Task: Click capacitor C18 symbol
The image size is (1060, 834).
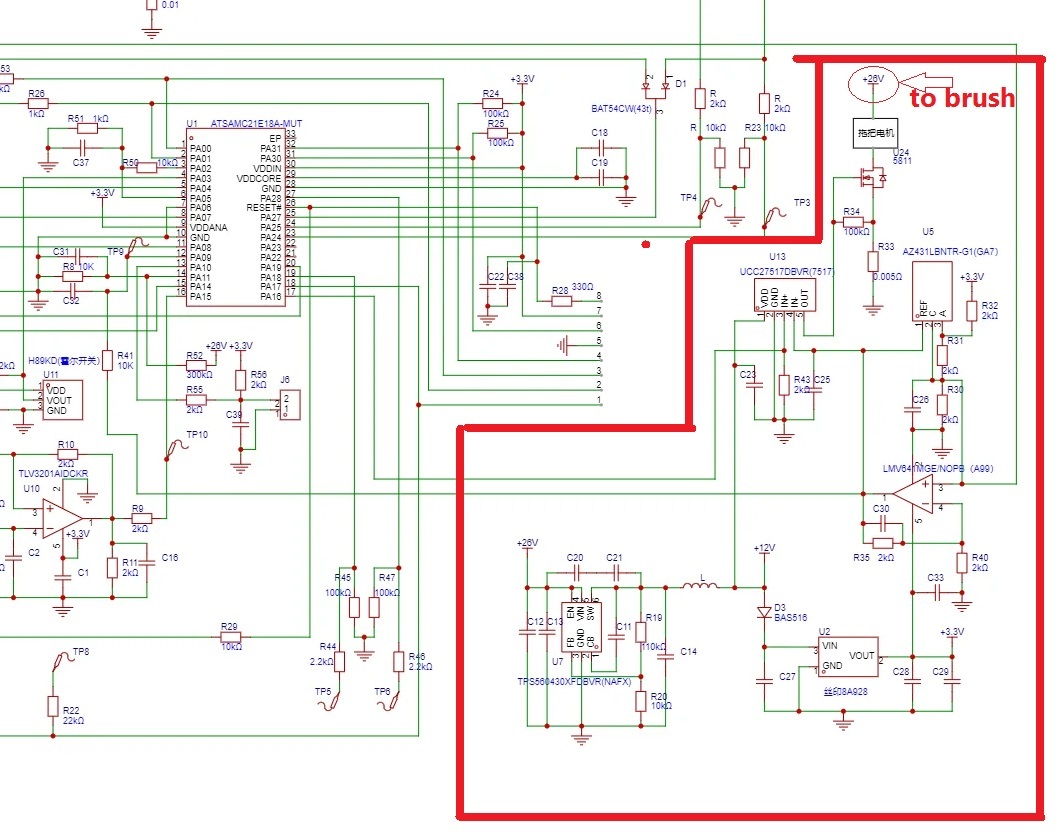Action: click(x=600, y=148)
